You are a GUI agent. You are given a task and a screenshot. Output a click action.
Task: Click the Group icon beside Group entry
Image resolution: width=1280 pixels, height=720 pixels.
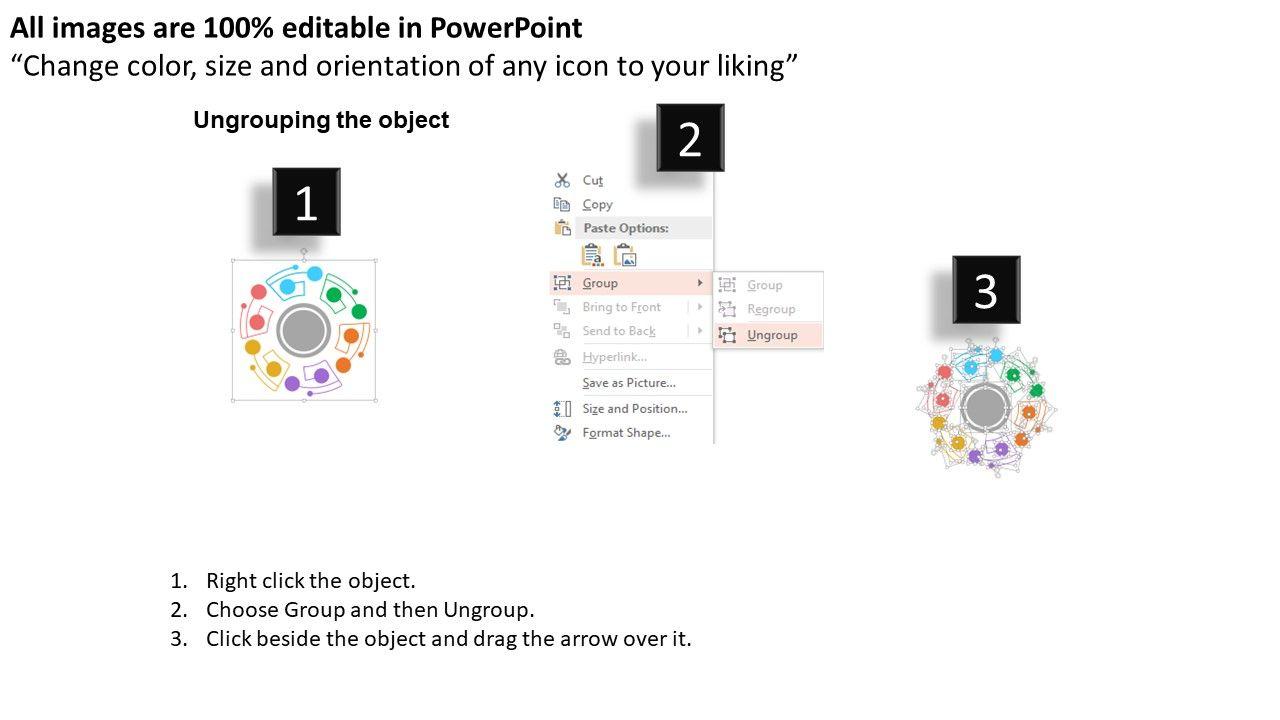(562, 283)
